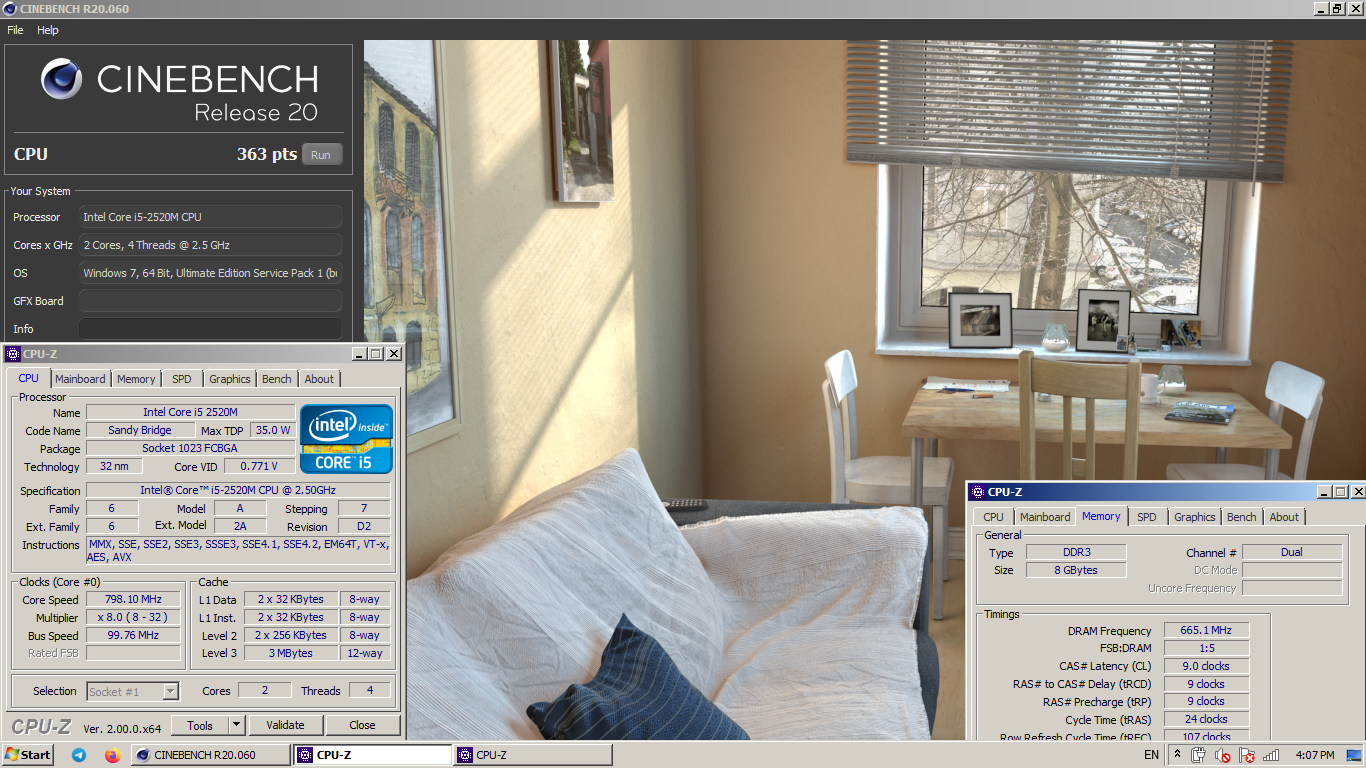1366x768 pixels.
Task: Click the DRAM Frequency value 665.1 MHz
Action: tap(1206, 631)
